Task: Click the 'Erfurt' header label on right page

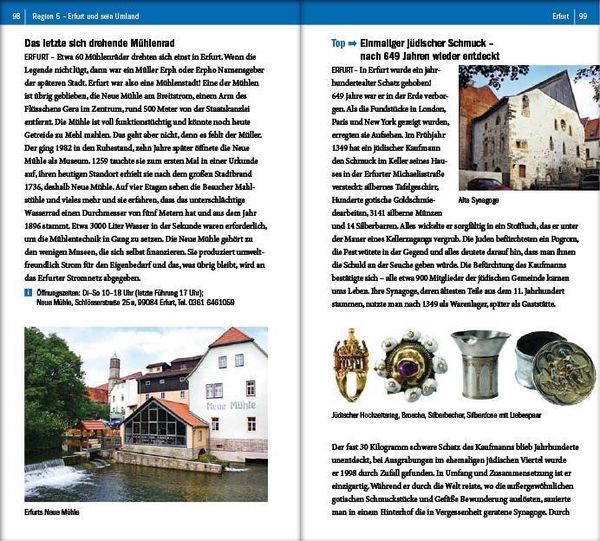Action: pyautogui.click(x=561, y=16)
